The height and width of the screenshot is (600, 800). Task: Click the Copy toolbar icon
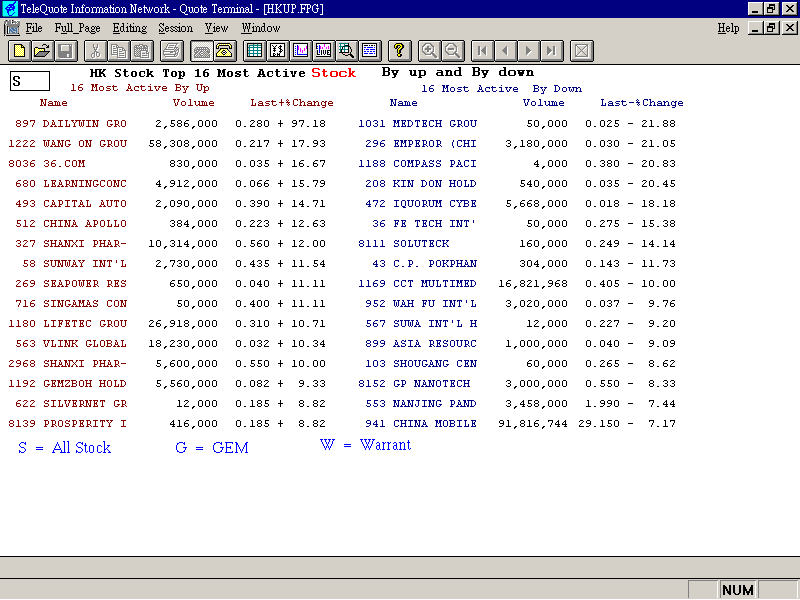coord(118,51)
